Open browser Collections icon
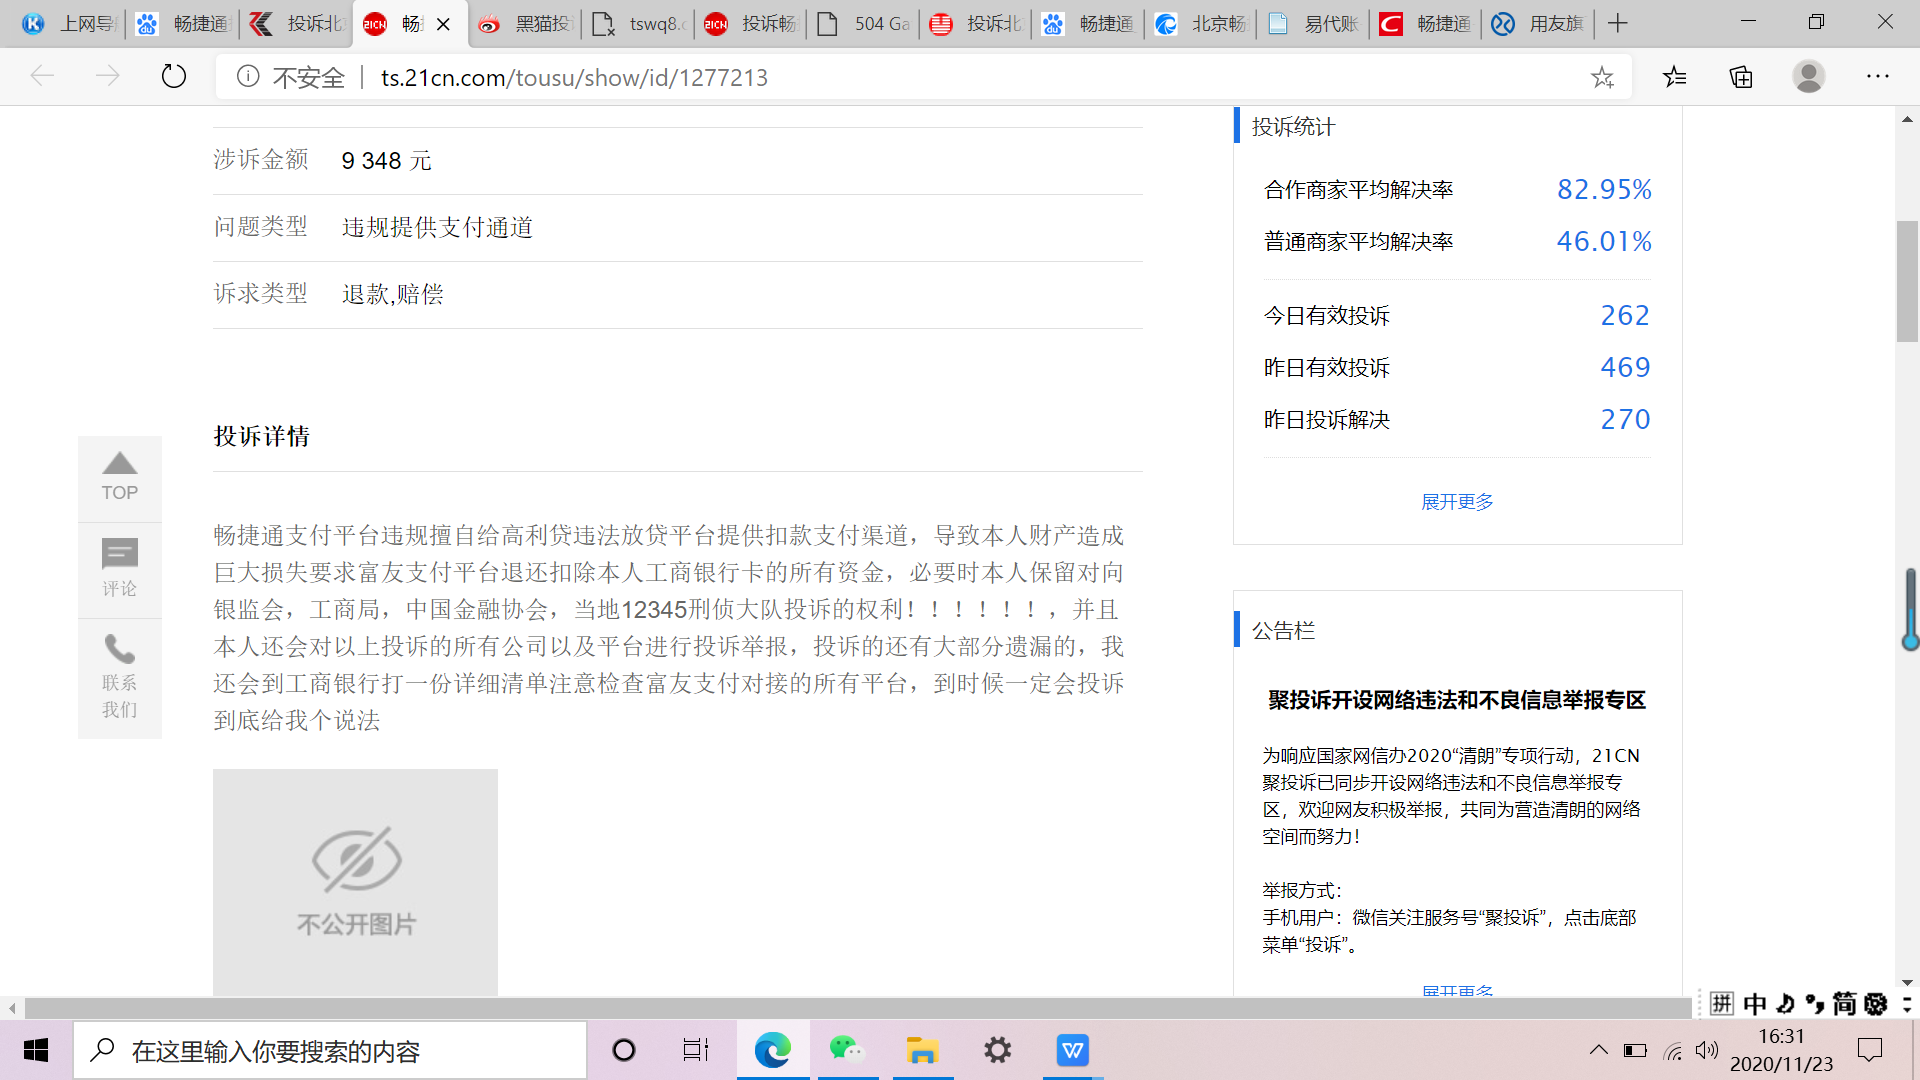Viewport: 1920px width, 1080px height. tap(1741, 77)
